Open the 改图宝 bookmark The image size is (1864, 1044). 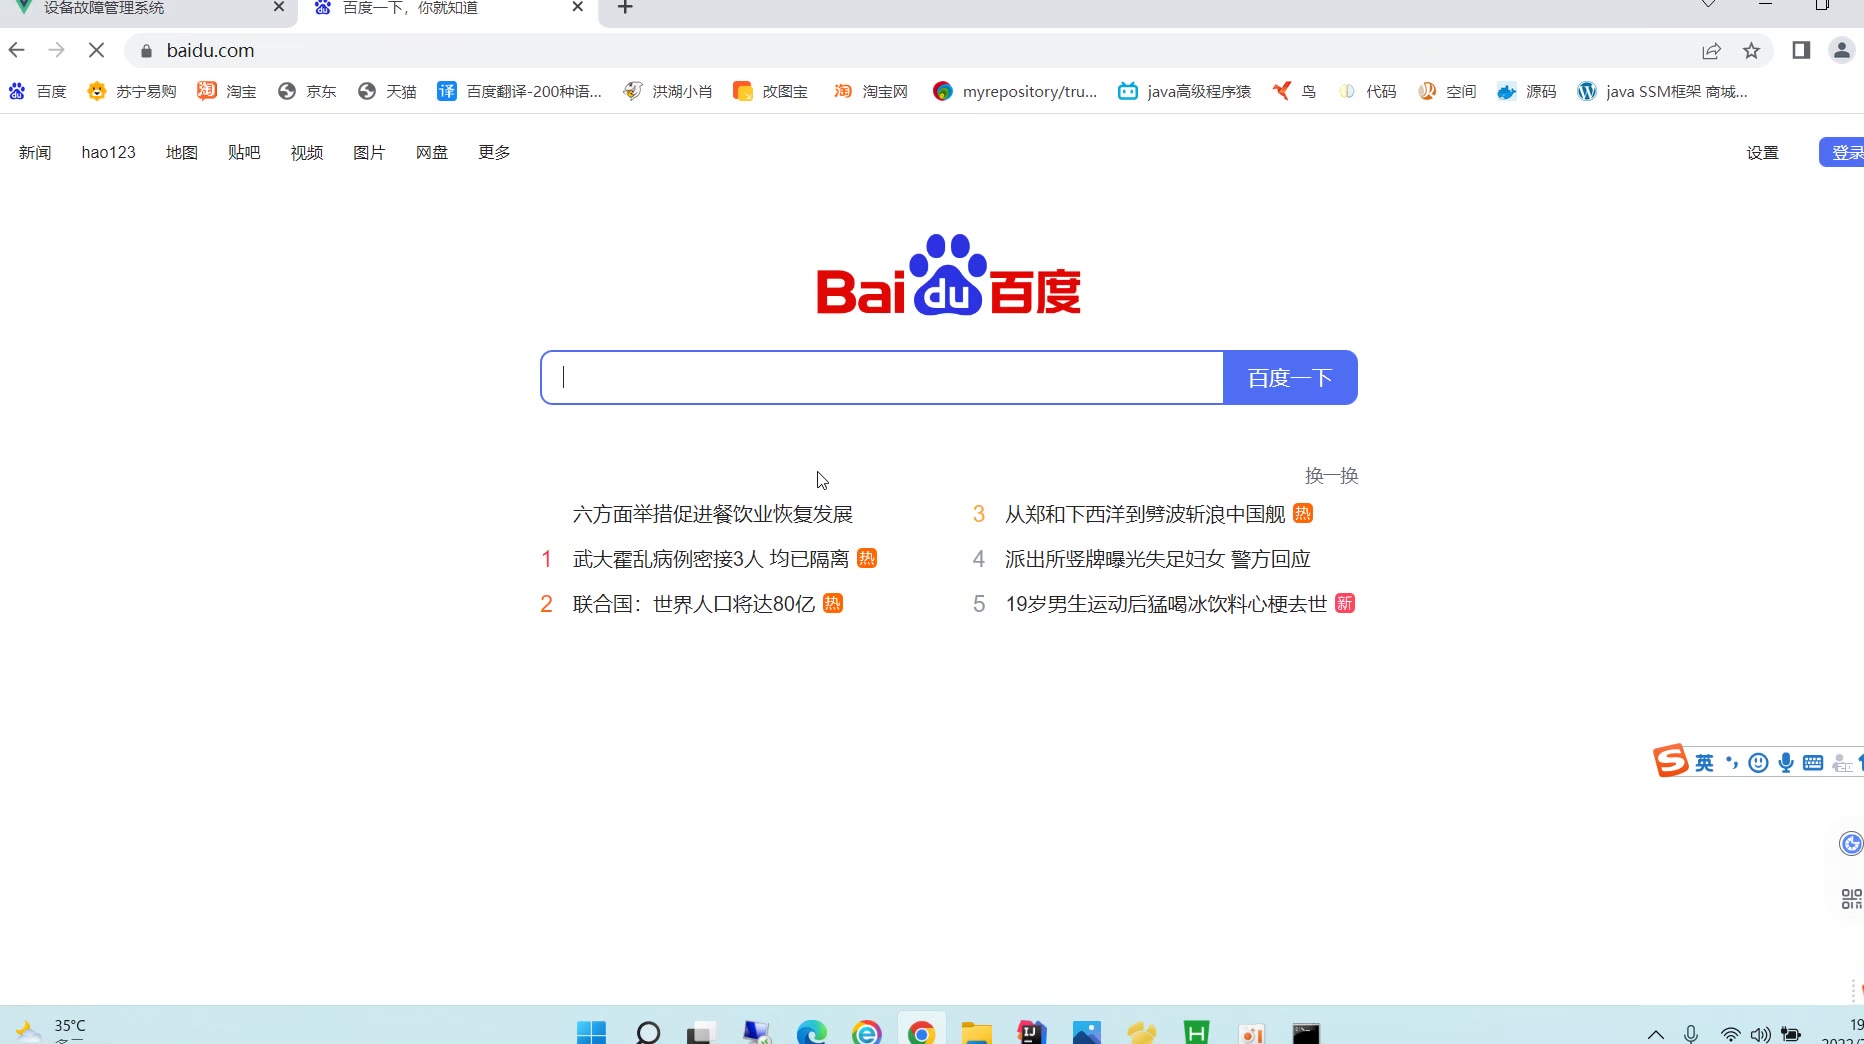tap(770, 91)
